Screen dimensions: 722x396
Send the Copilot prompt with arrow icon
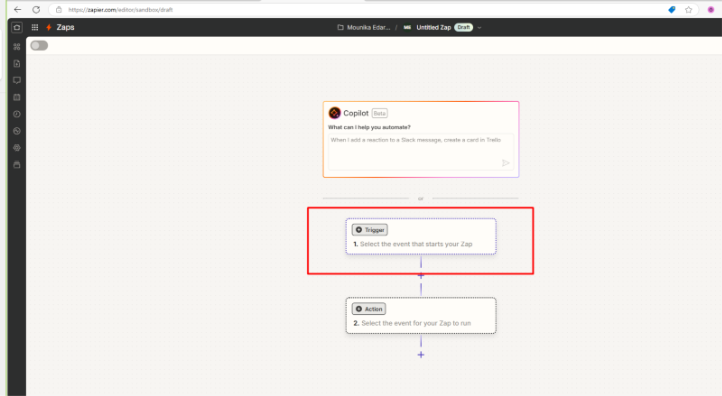[506, 163]
